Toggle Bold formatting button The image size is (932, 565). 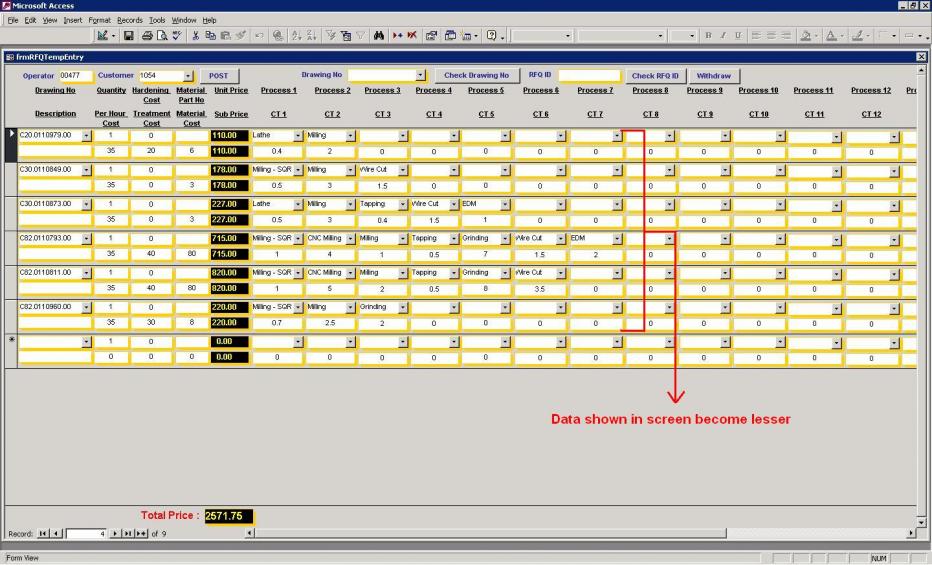tap(709, 36)
